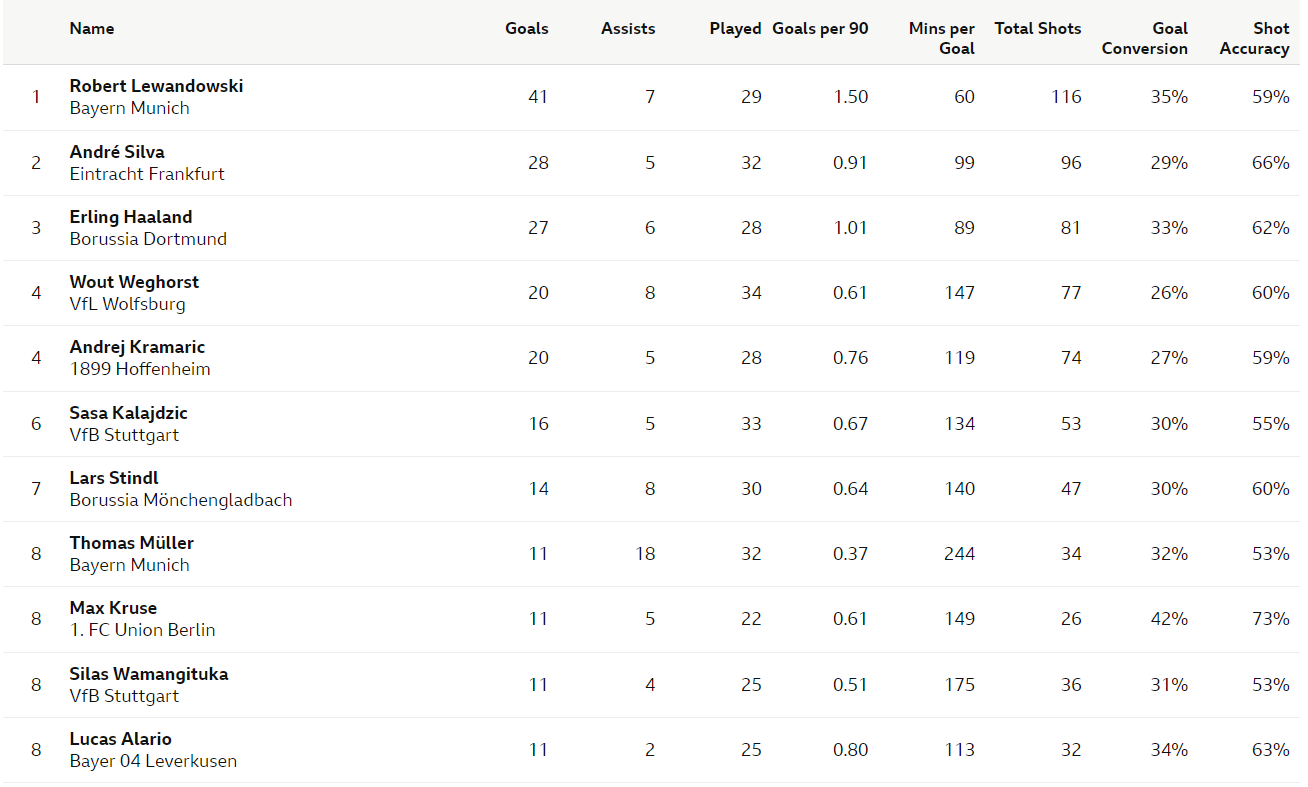The image size is (1308, 787).
Task: Click Andrej Kramaric's name
Action: (137, 347)
